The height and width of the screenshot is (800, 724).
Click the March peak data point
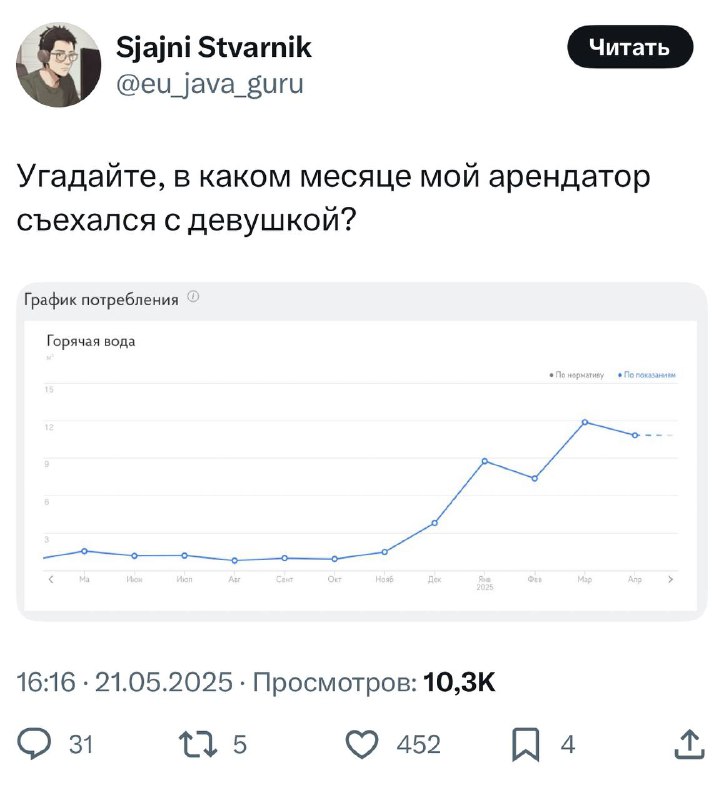(585, 422)
